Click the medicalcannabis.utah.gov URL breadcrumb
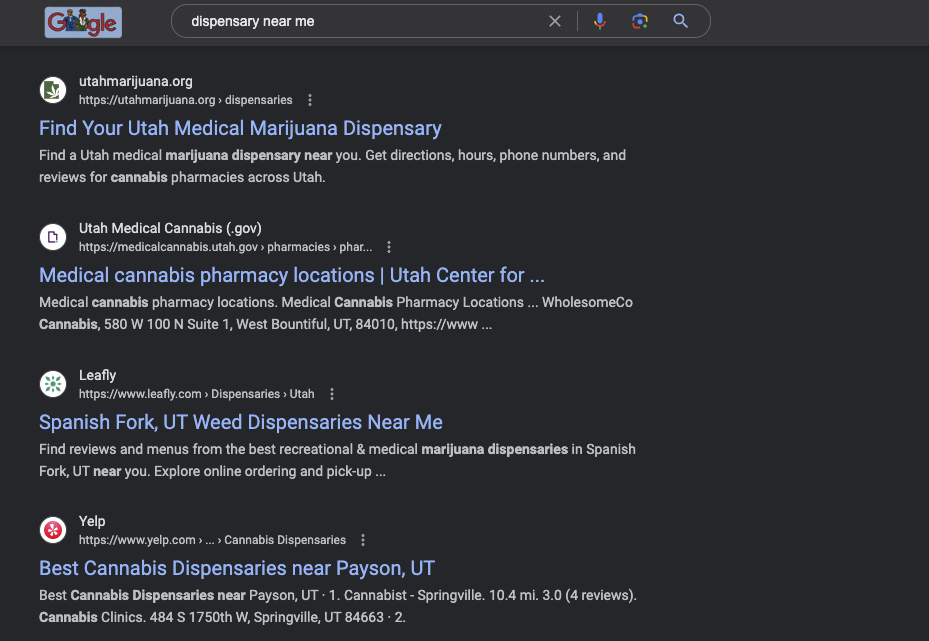Screen dimensions: 929x641 click(226, 247)
